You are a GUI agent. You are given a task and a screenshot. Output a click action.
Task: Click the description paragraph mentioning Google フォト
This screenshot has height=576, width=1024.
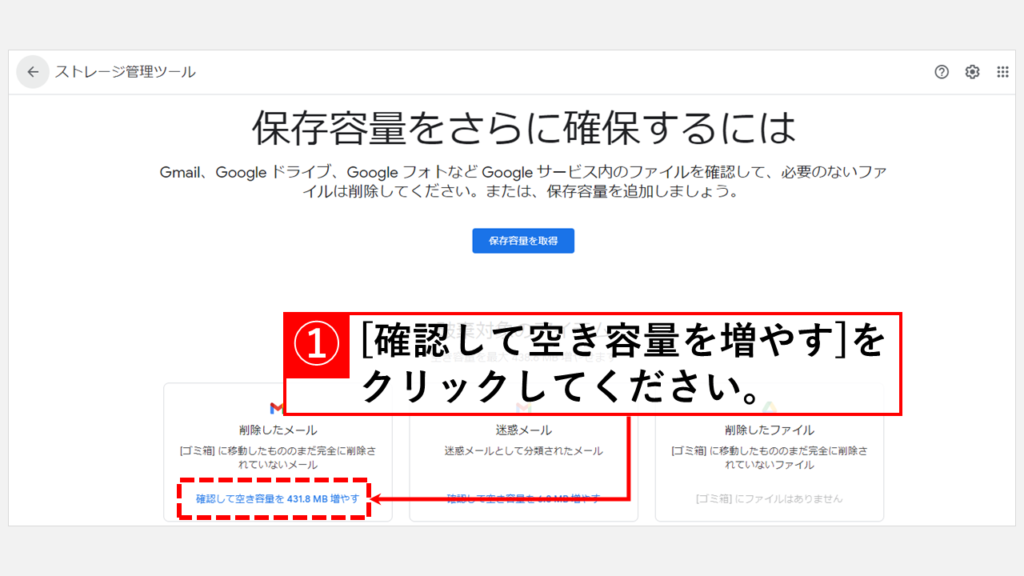523,181
